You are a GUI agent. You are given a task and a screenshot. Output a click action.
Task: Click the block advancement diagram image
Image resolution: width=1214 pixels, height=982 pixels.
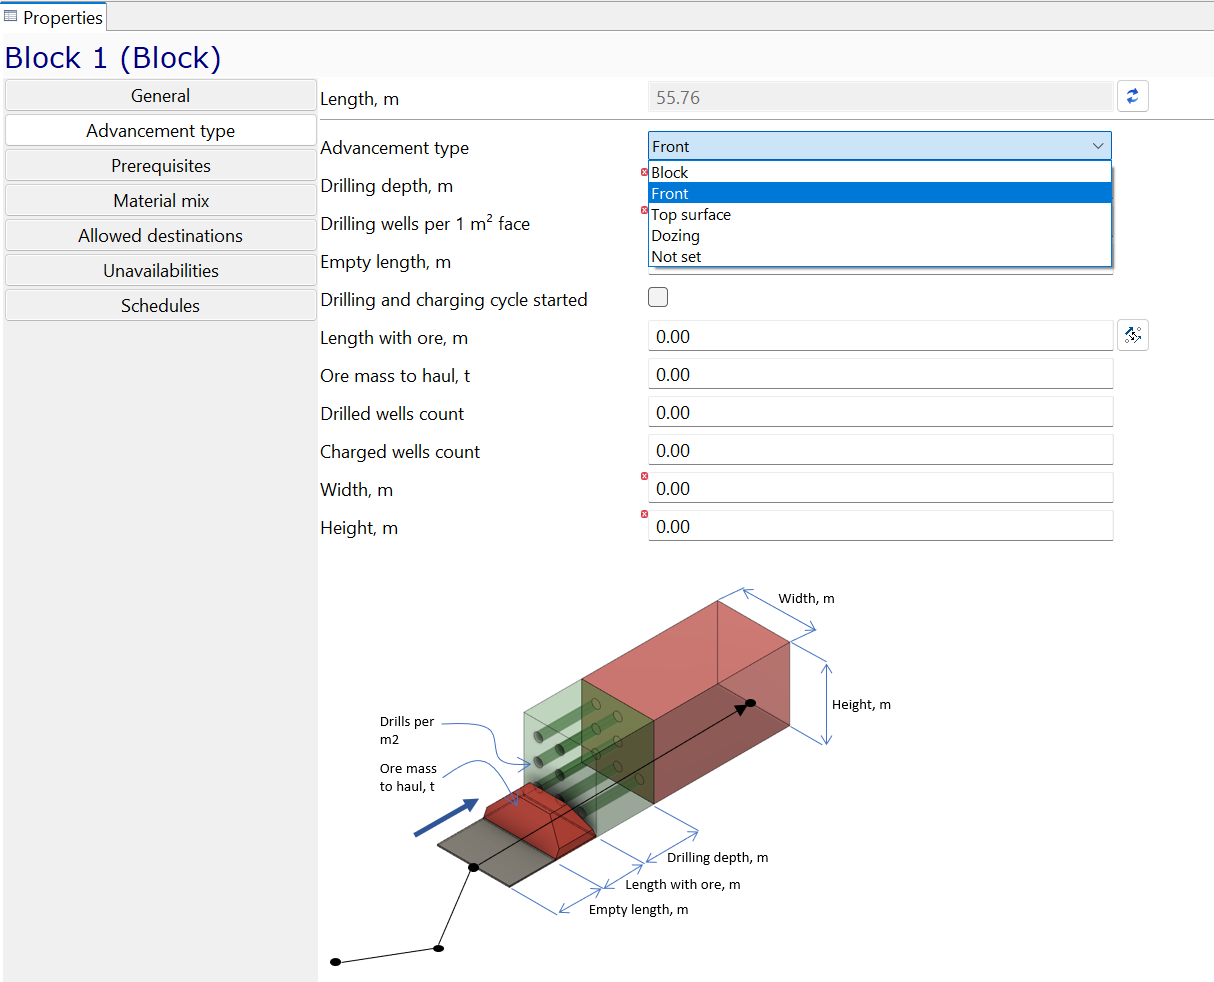610,777
